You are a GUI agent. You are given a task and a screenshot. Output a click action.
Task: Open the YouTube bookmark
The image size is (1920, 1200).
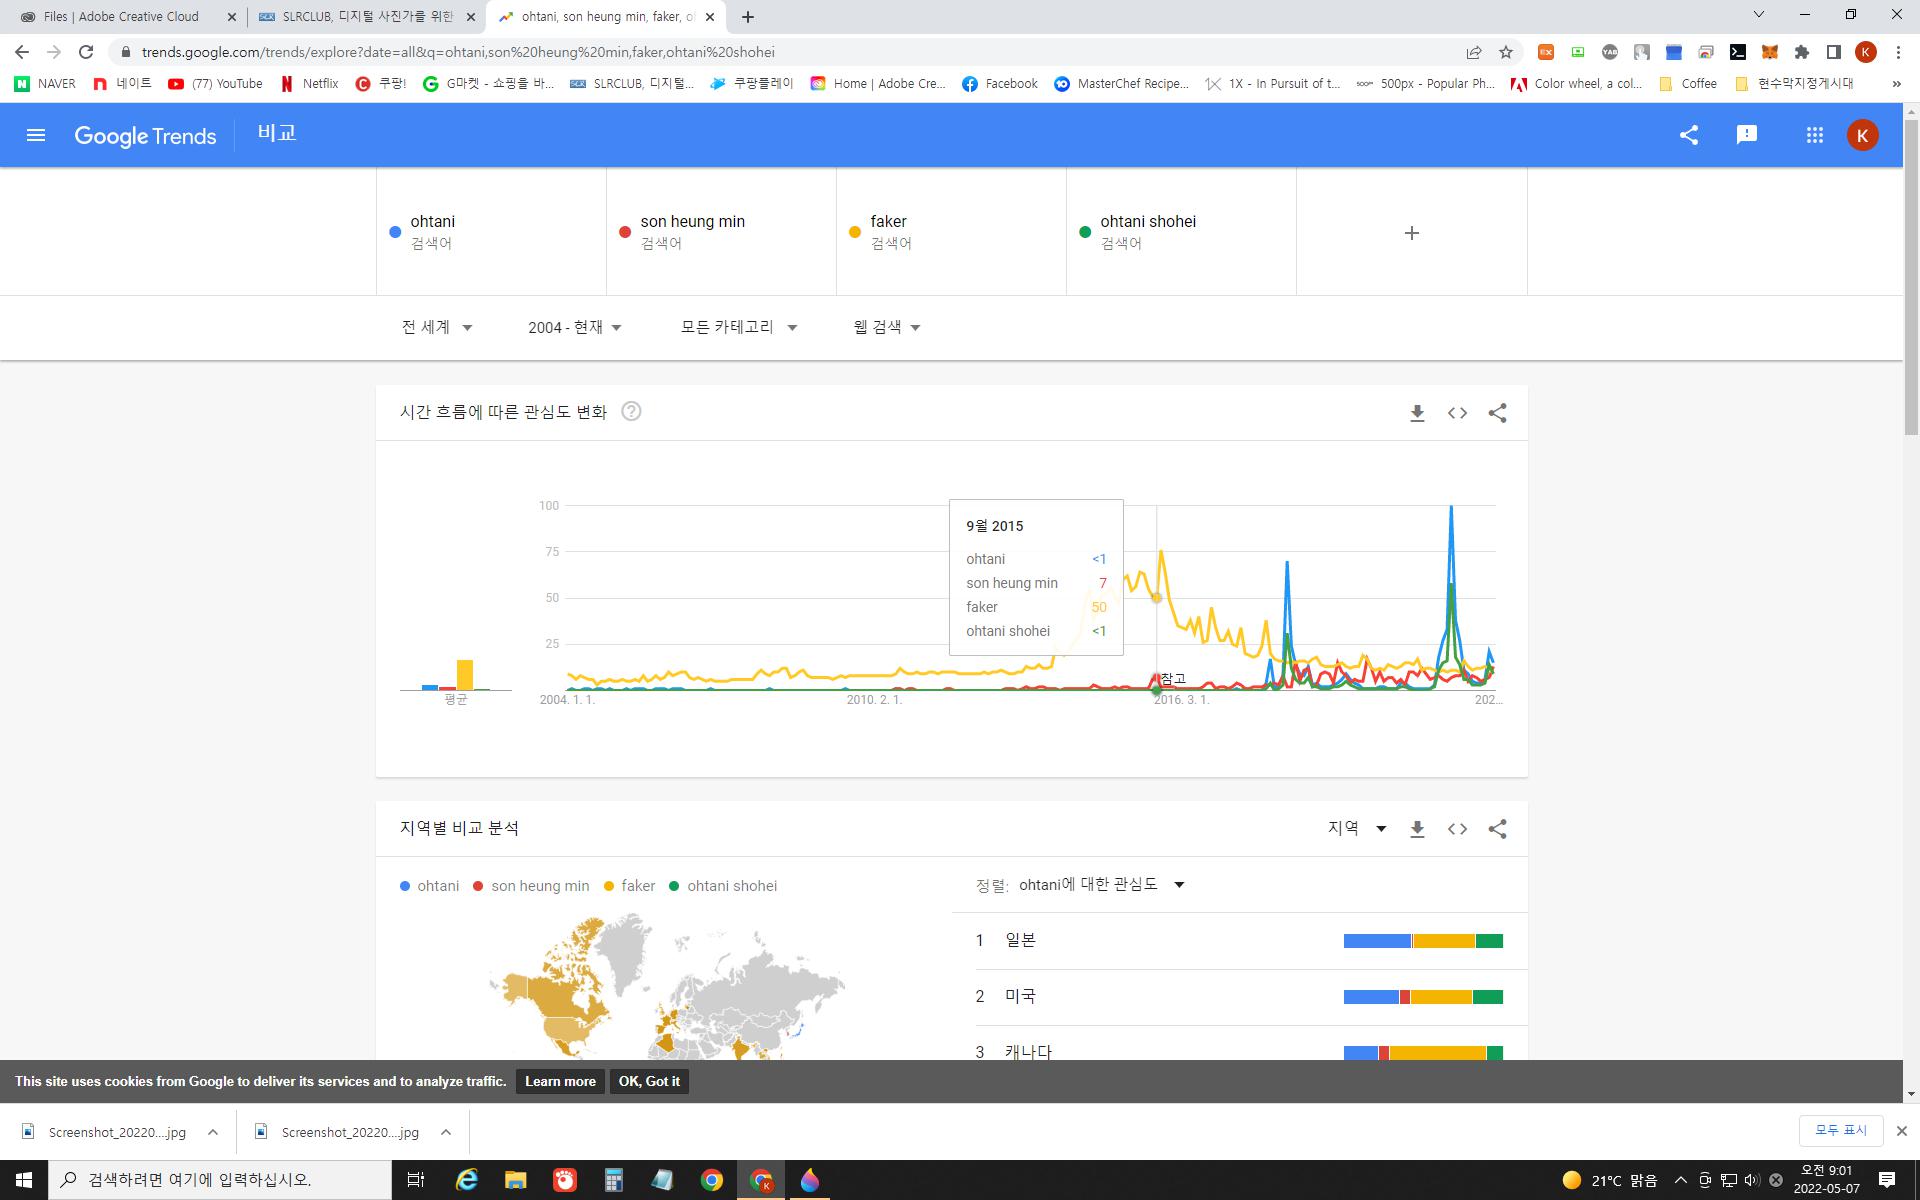[x=215, y=84]
